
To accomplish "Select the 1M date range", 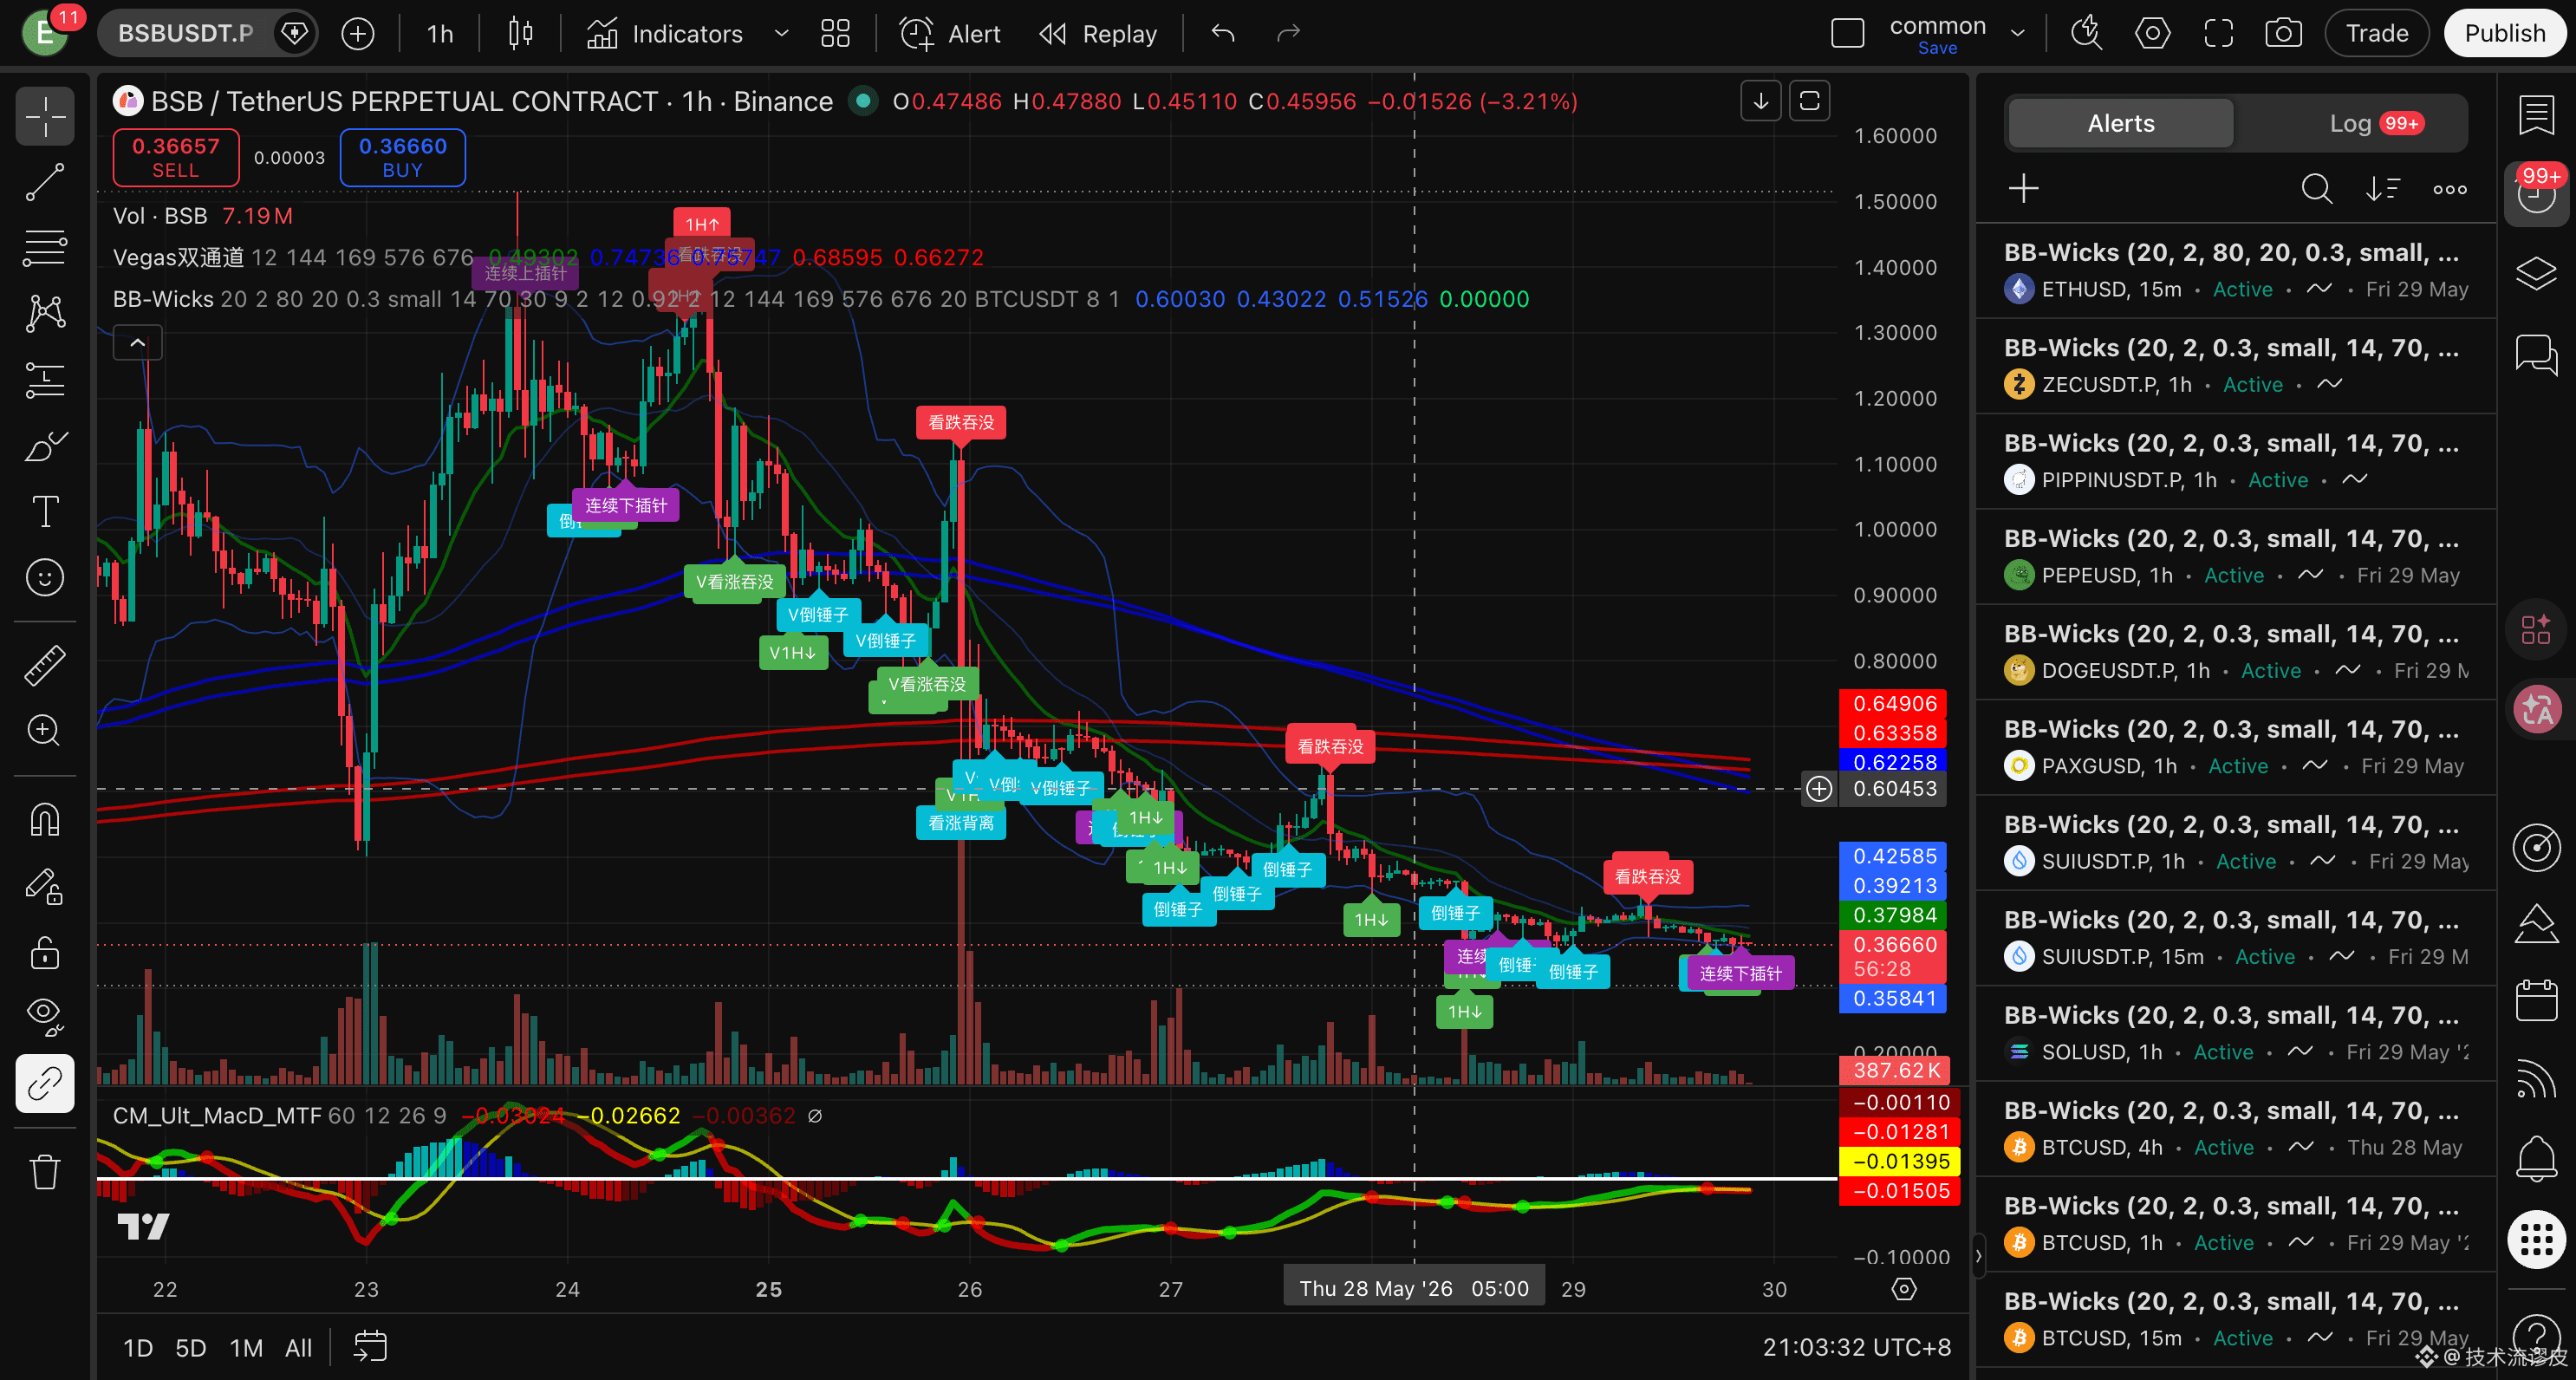I will pos(246,1348).
